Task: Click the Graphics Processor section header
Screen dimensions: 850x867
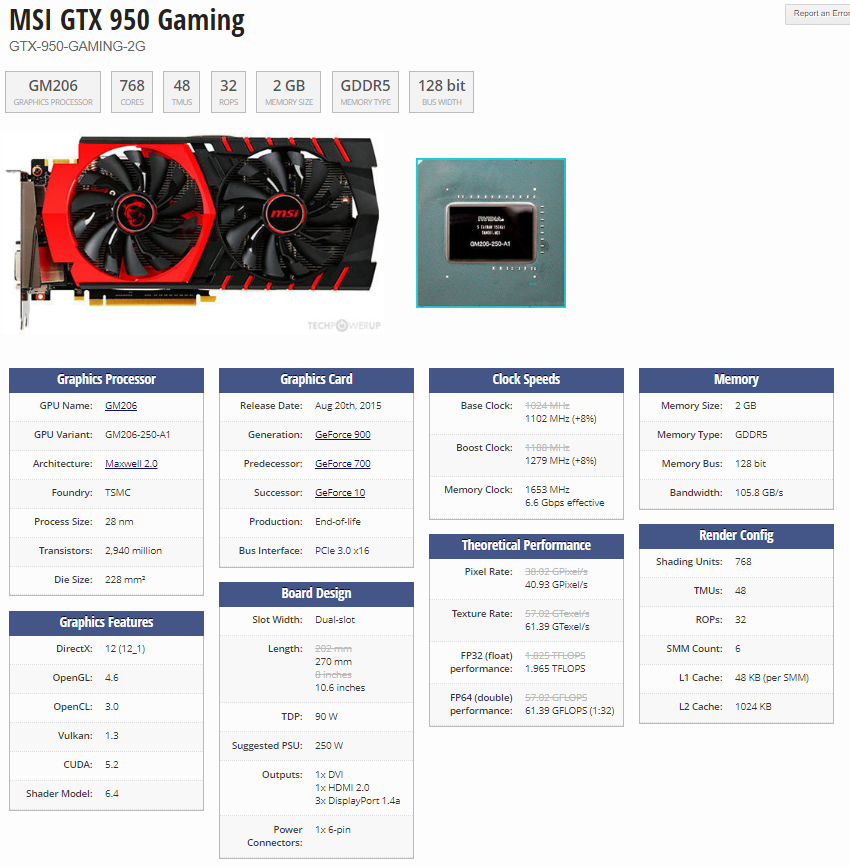Action: (106, 380)
